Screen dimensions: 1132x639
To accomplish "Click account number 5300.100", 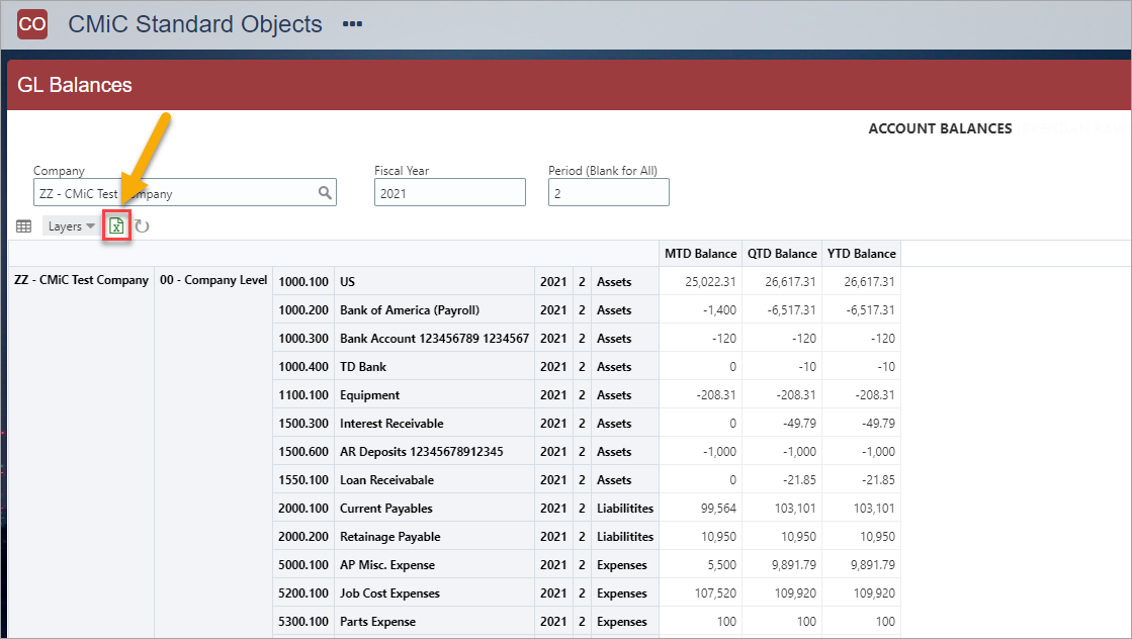I will (303, 622).
